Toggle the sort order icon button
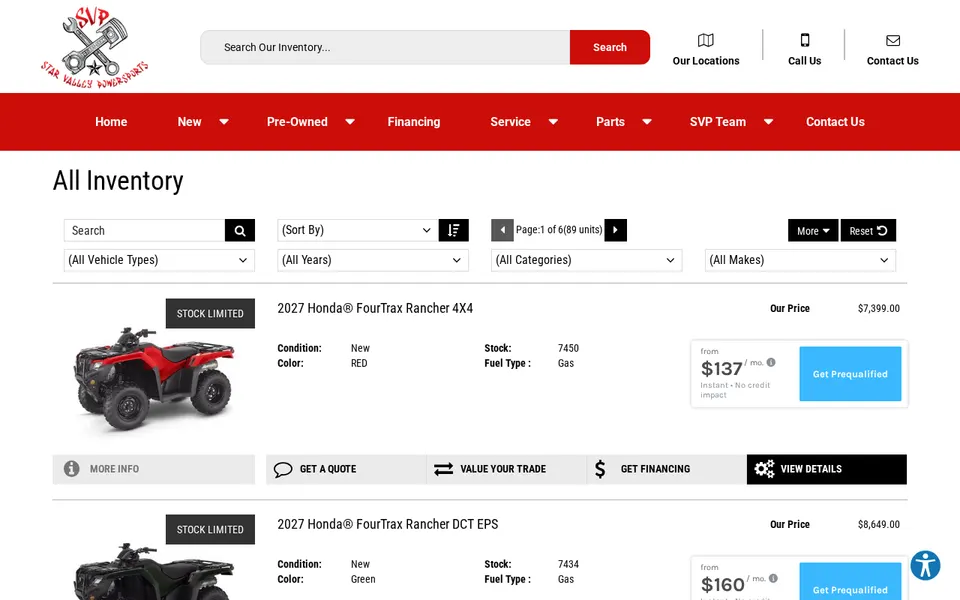This screenshot has width=960, height=600. [454, 230]
